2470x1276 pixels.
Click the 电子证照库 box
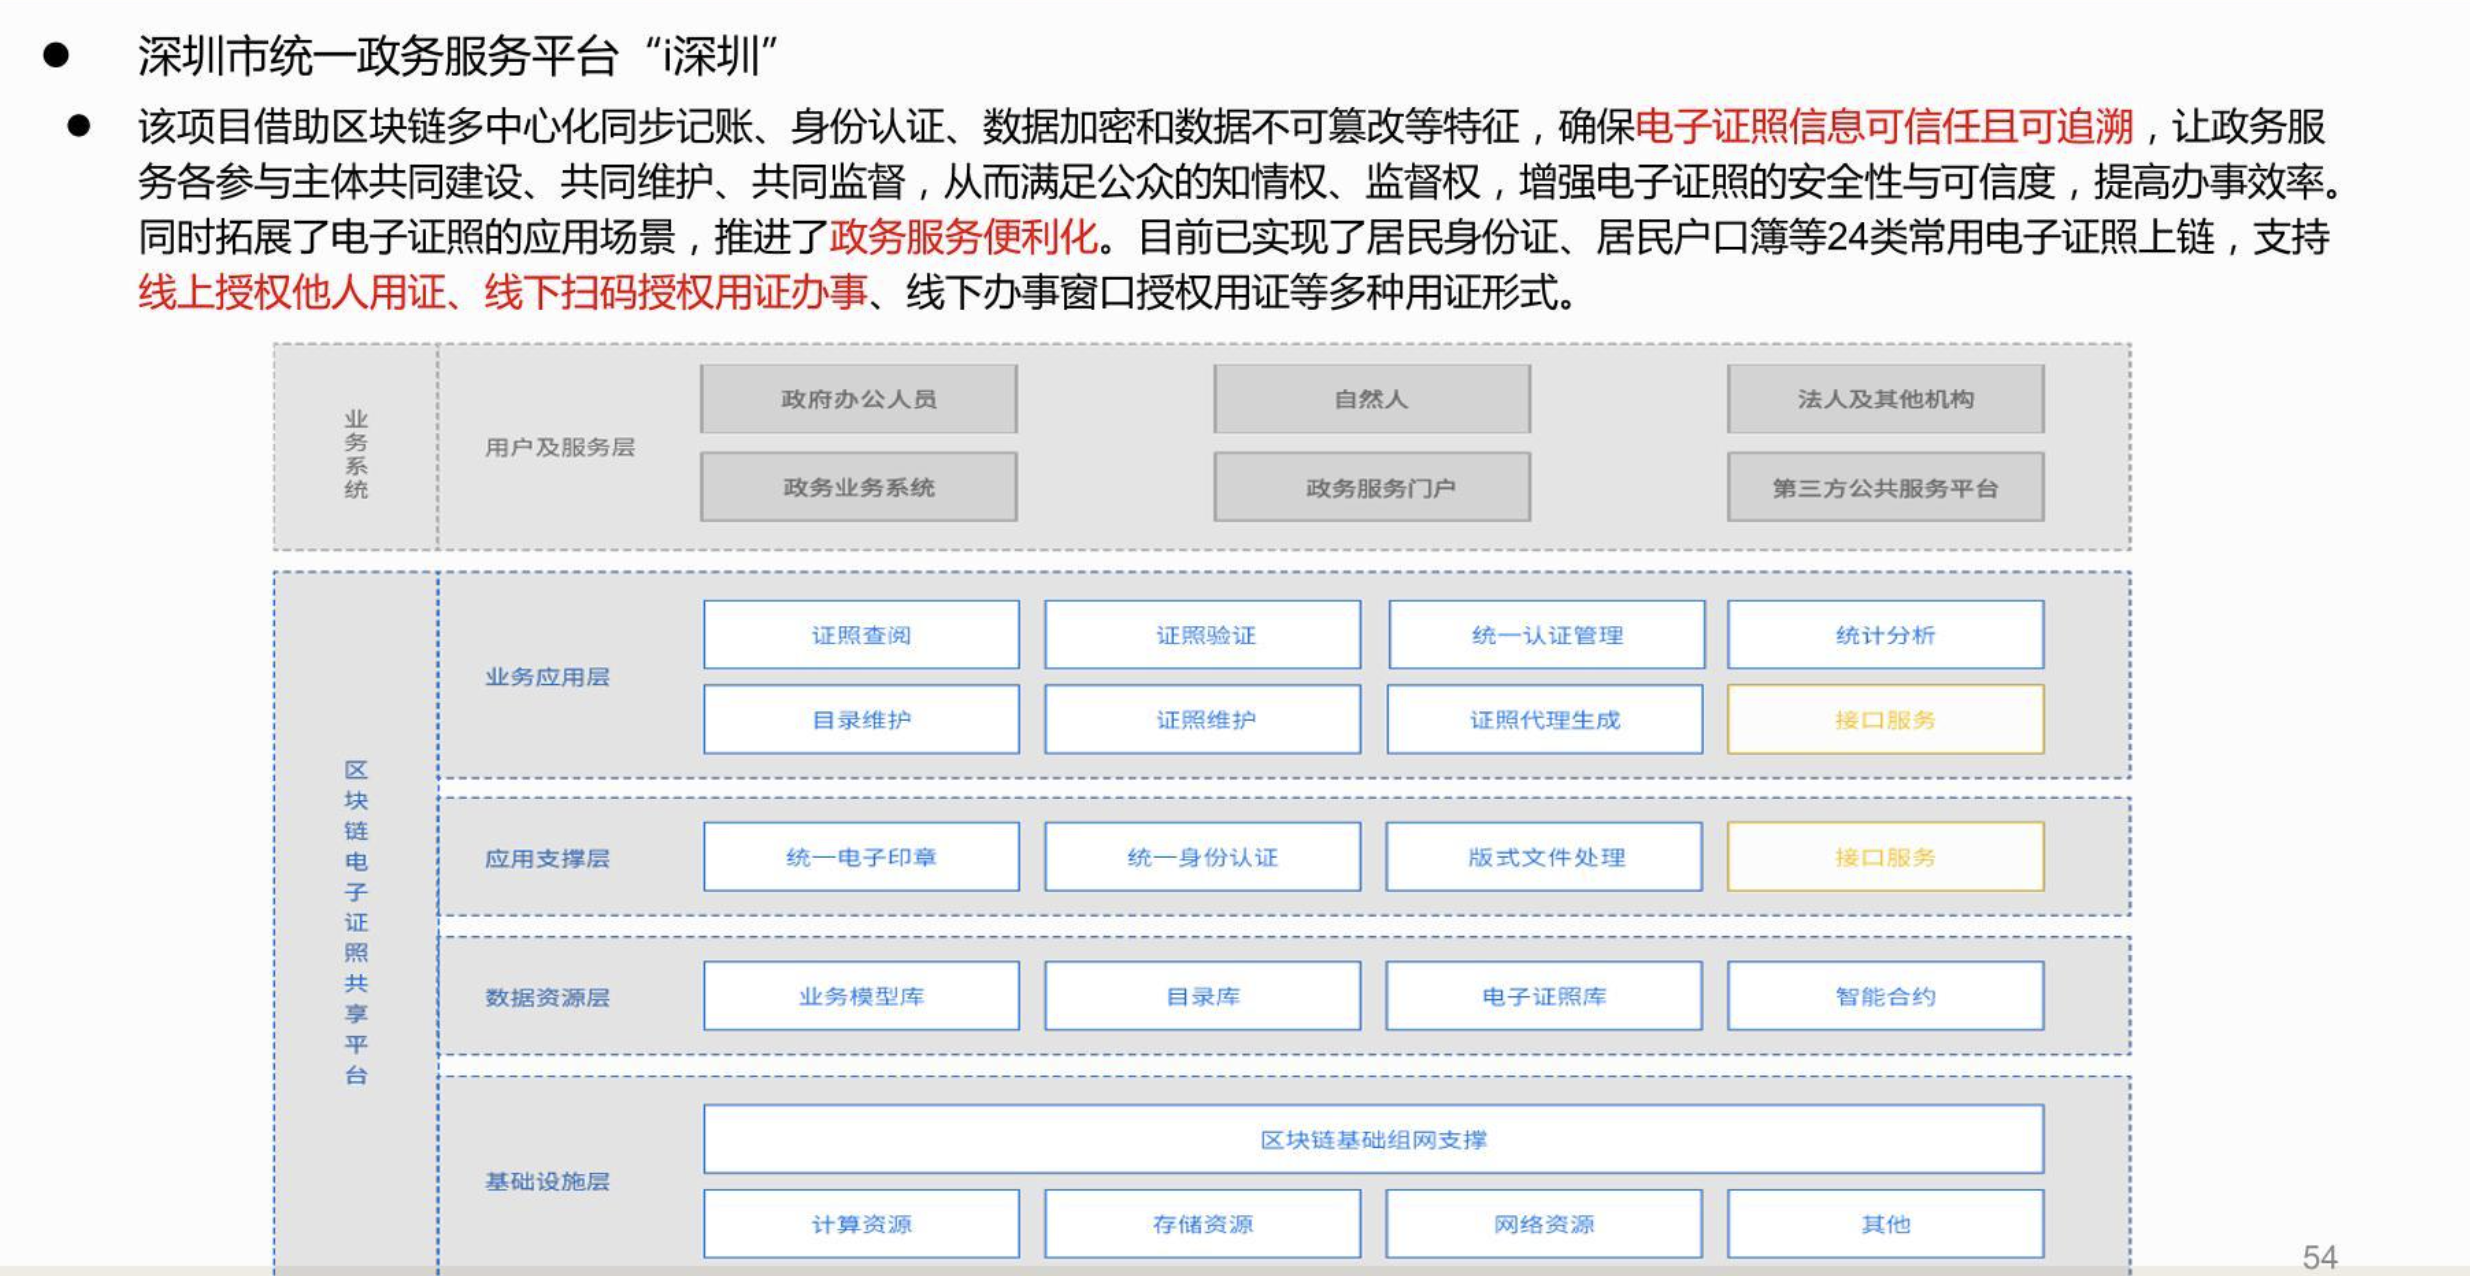[x=1544, y=996]
